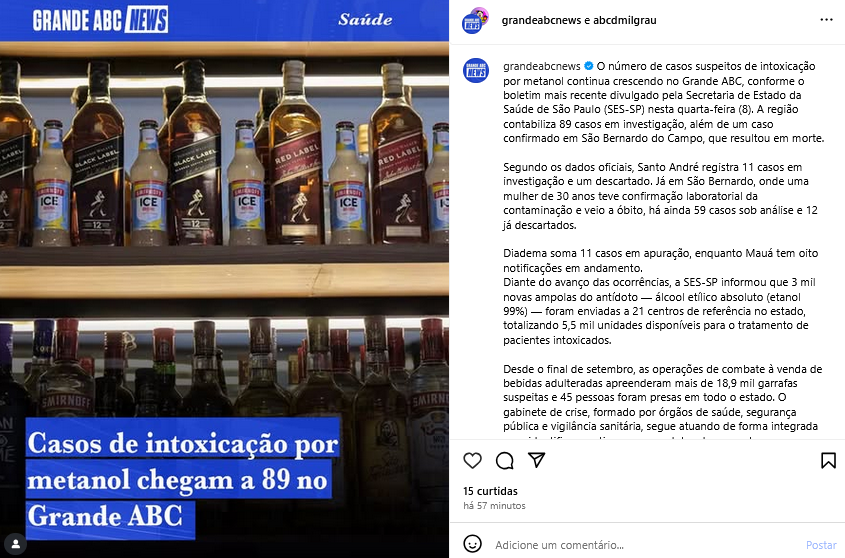Screen dimensions: 845x558
Task: Focus the 'Adicione um comentário...' field
Action: tap(647, 545)
